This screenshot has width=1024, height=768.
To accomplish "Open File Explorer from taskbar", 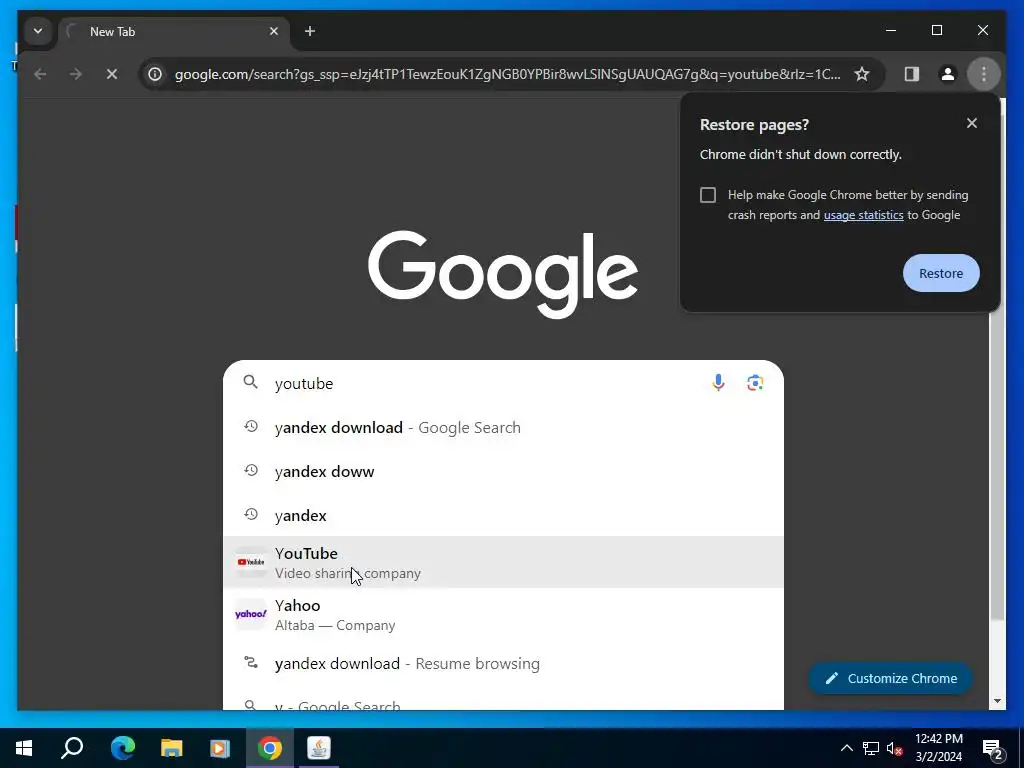I will click(171, 748).
